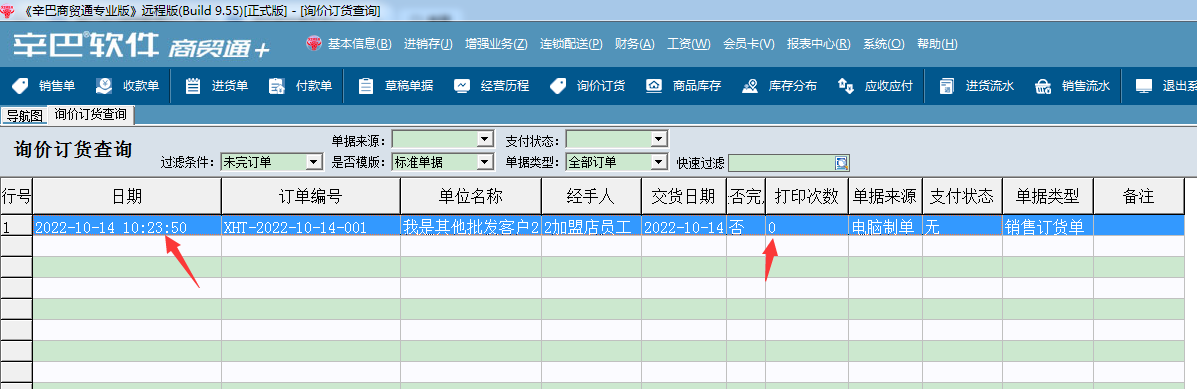
Task: Click handler cell 2加盟店员工
Action: click(x=592, y=227)
